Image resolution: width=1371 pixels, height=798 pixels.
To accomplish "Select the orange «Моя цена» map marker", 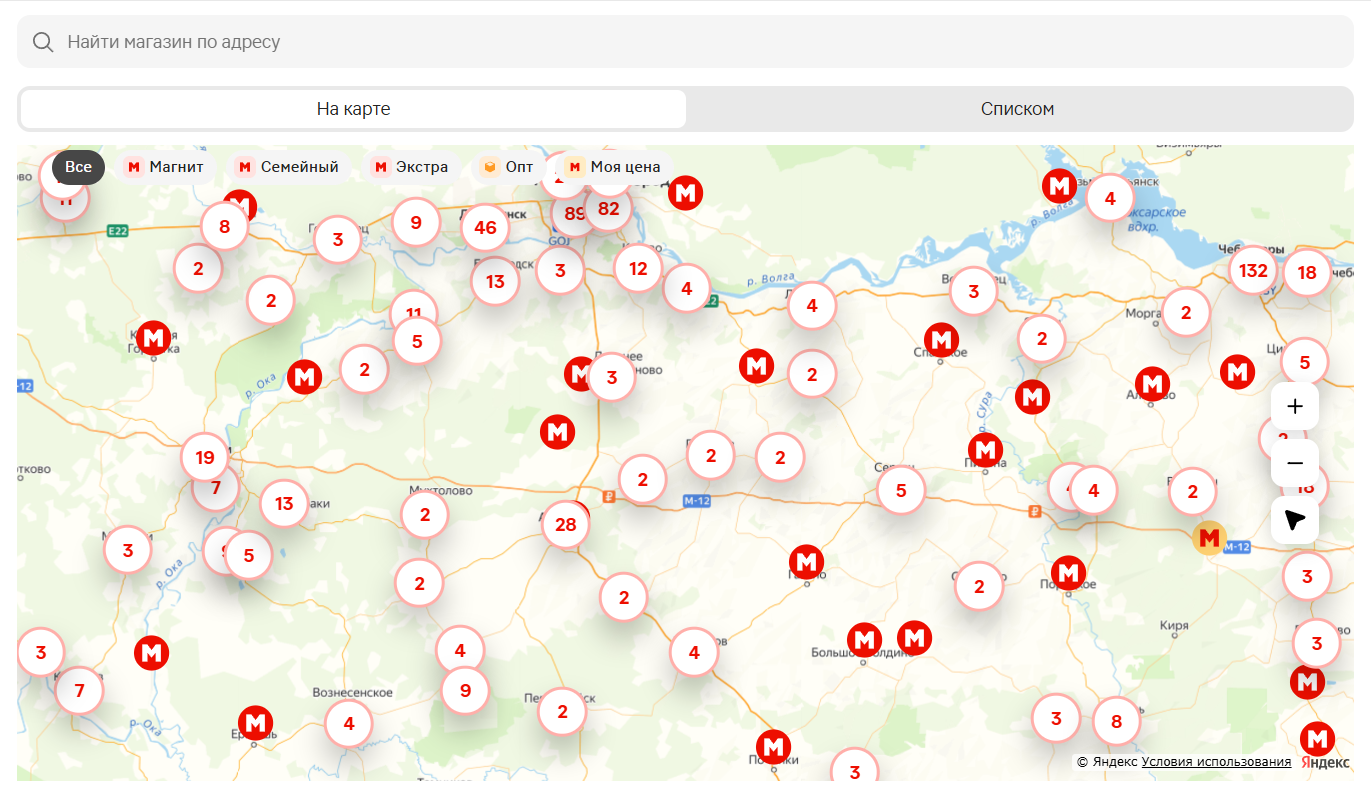I will 1209,538.
